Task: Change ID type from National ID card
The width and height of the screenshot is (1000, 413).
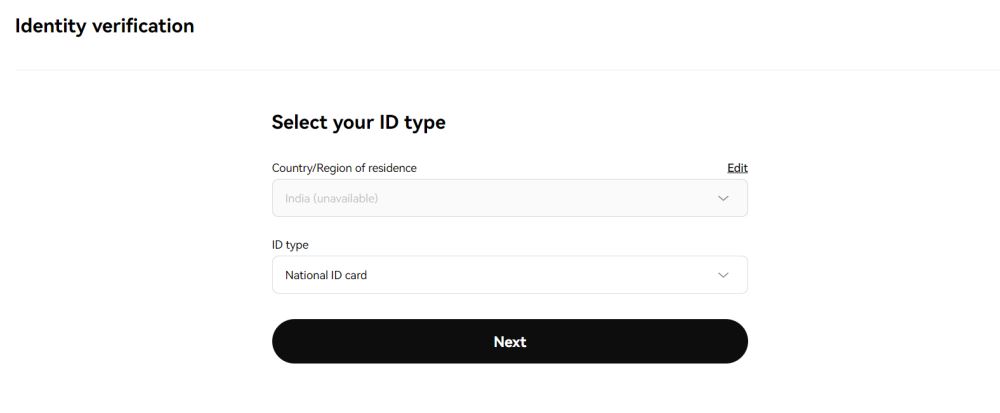Action: click(x=509, y=275)
